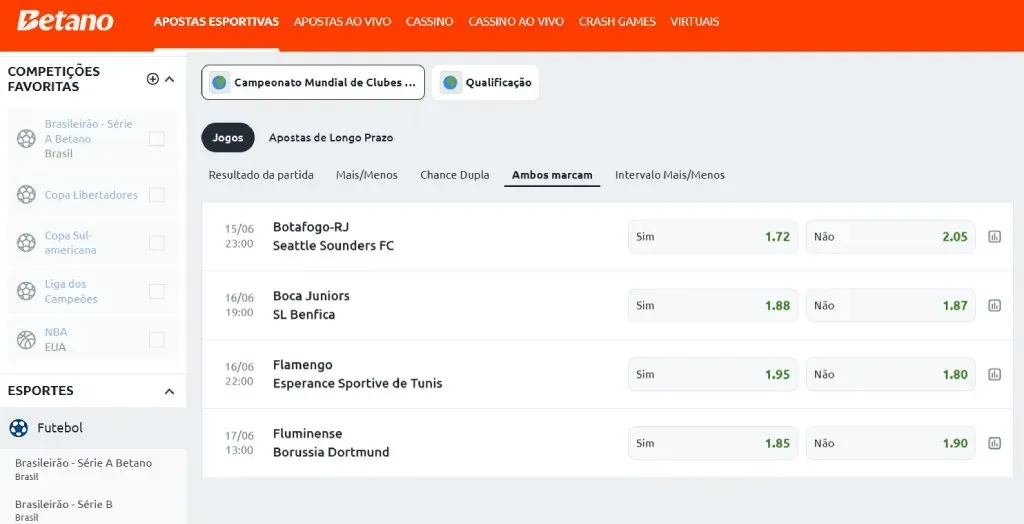Open Apostas de Longo Prazo view

tap(331, 138)
